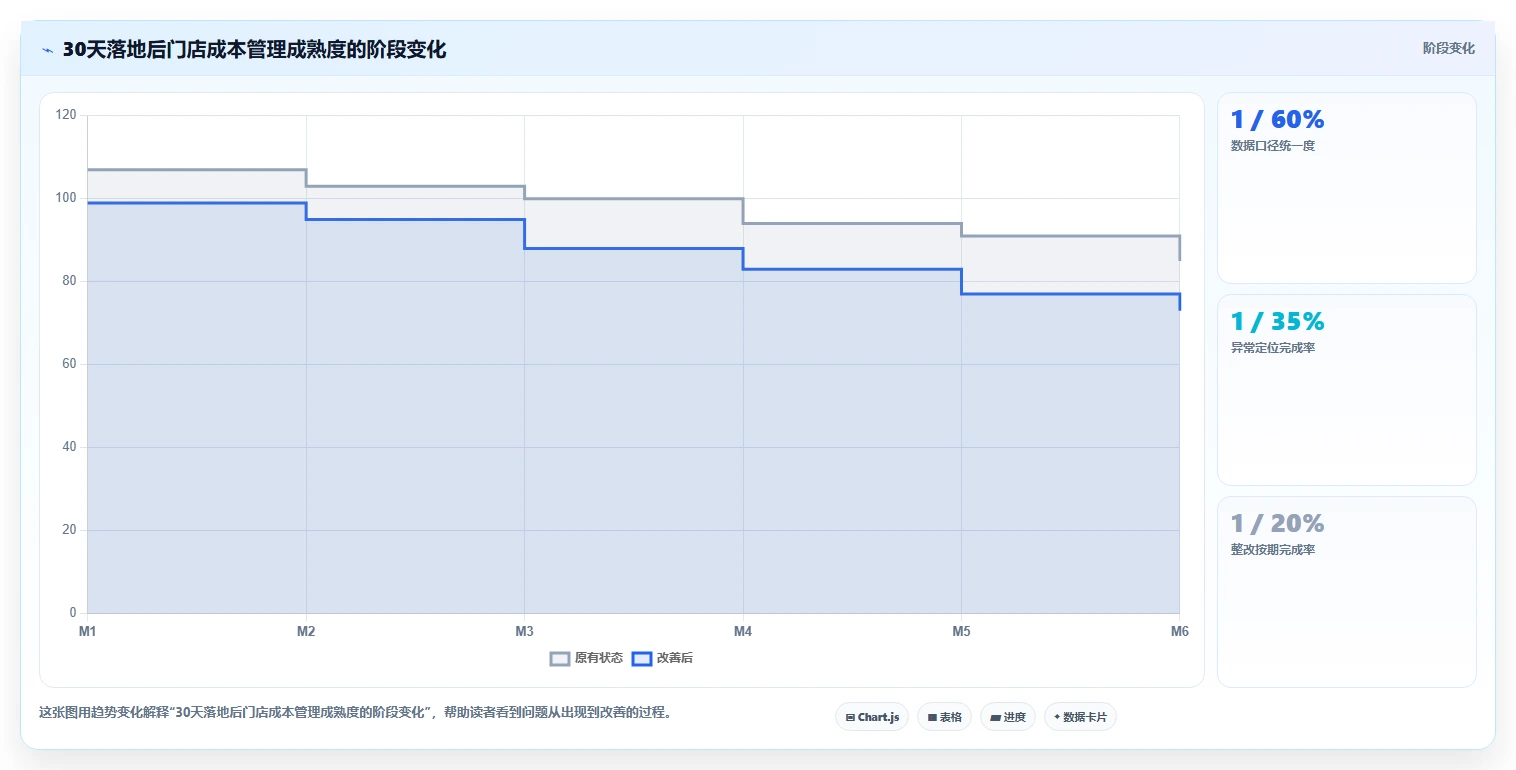Click the M6 x-axis label
Image resolution: width=1516 pixels, height=770 pixels.
click(1179, 631)
